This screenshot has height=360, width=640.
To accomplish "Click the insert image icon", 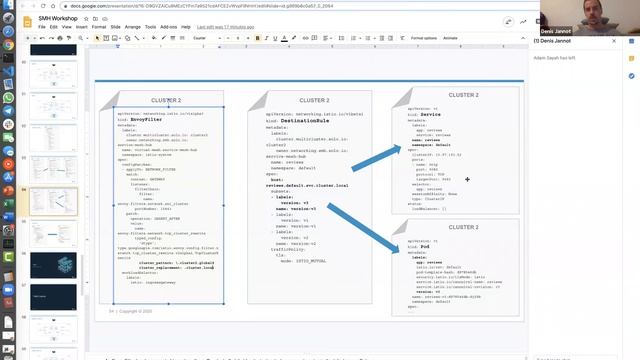I will [x=115, y=38].
